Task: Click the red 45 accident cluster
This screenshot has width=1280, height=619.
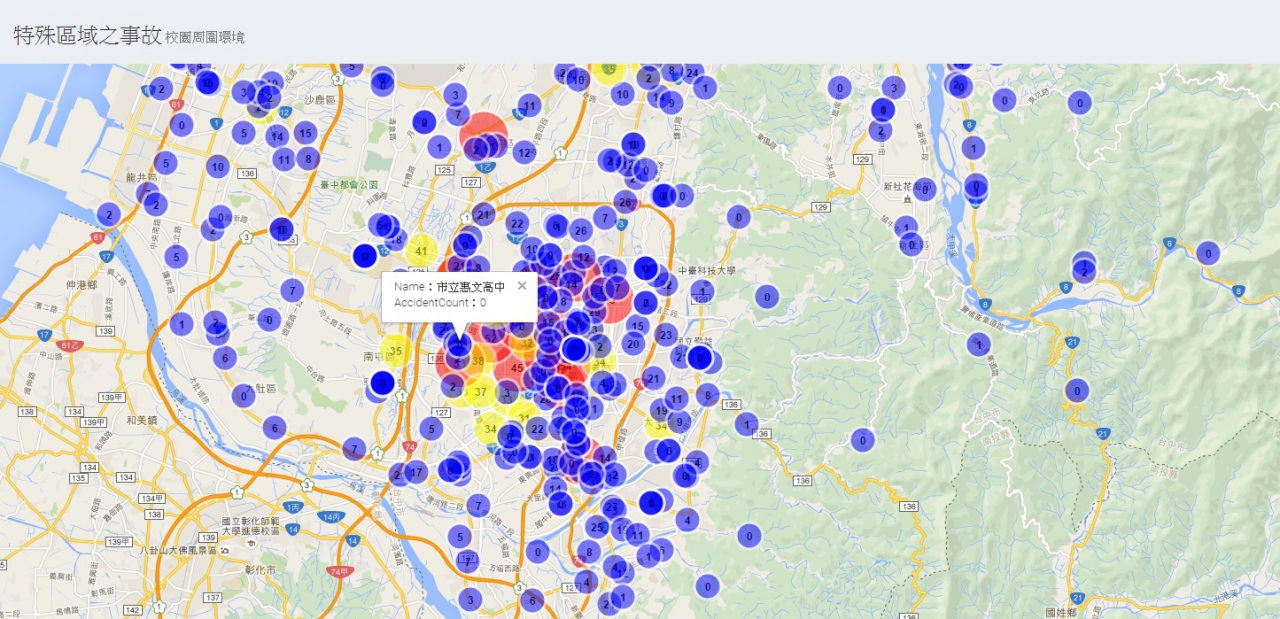Action: tap(517, 368)
